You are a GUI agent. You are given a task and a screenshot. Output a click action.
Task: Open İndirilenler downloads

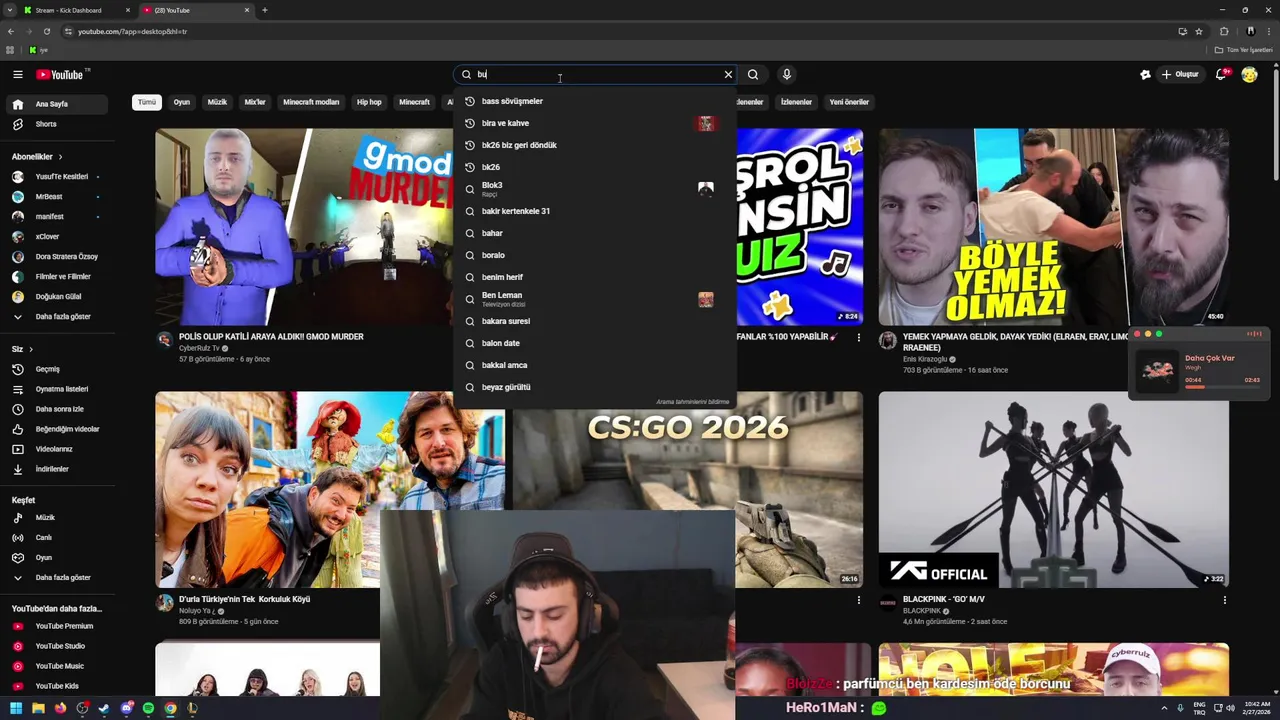coord(56,469)
